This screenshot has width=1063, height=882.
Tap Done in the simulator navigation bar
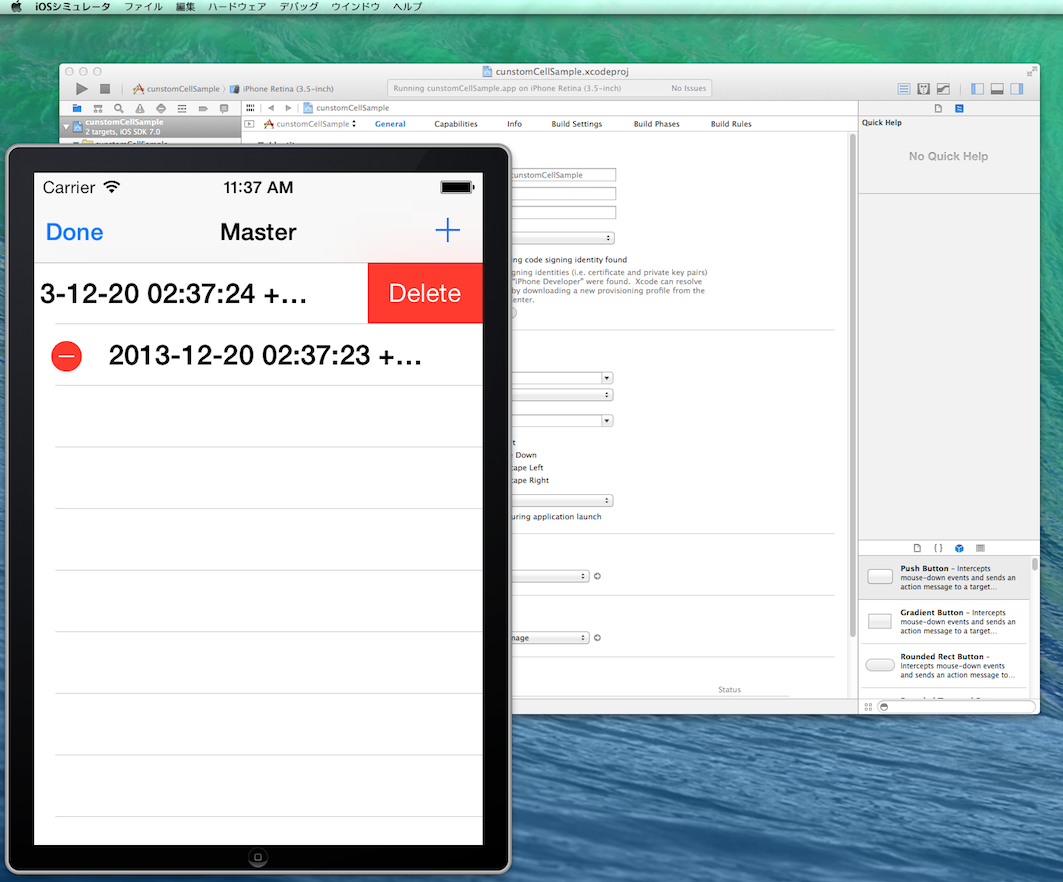click(75, 232)
